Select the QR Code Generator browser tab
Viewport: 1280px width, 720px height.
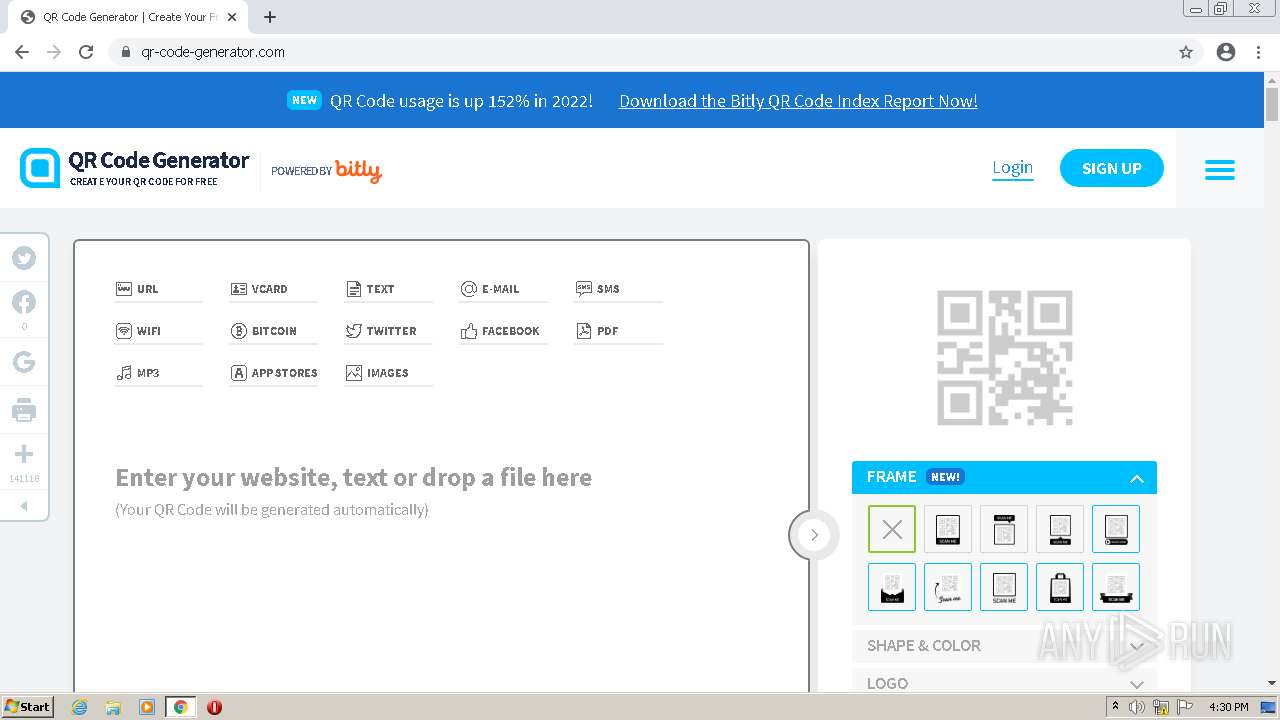[130, 17]
